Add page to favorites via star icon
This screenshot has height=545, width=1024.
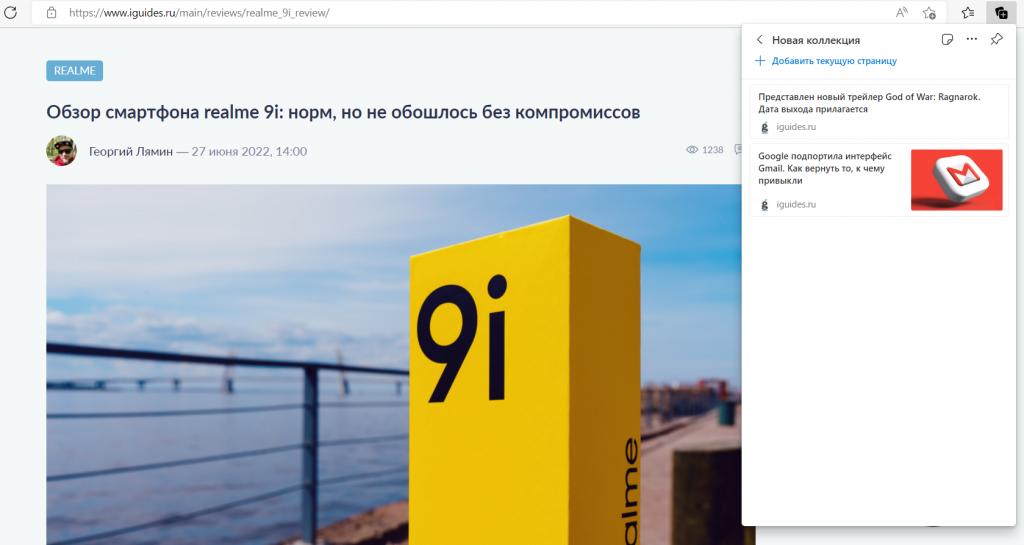coord(930,13)
